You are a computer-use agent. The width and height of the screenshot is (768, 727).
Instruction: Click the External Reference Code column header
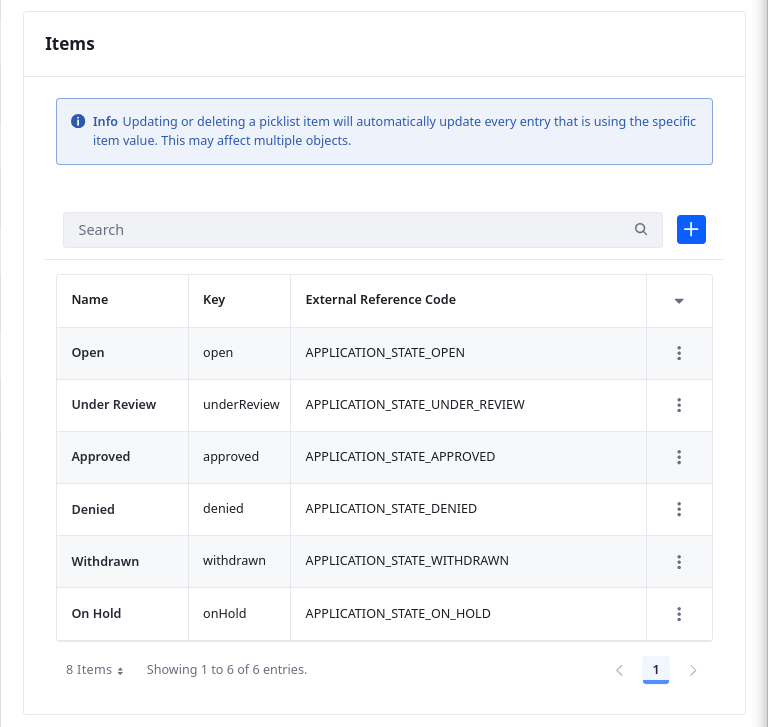(x=380, y=300)
